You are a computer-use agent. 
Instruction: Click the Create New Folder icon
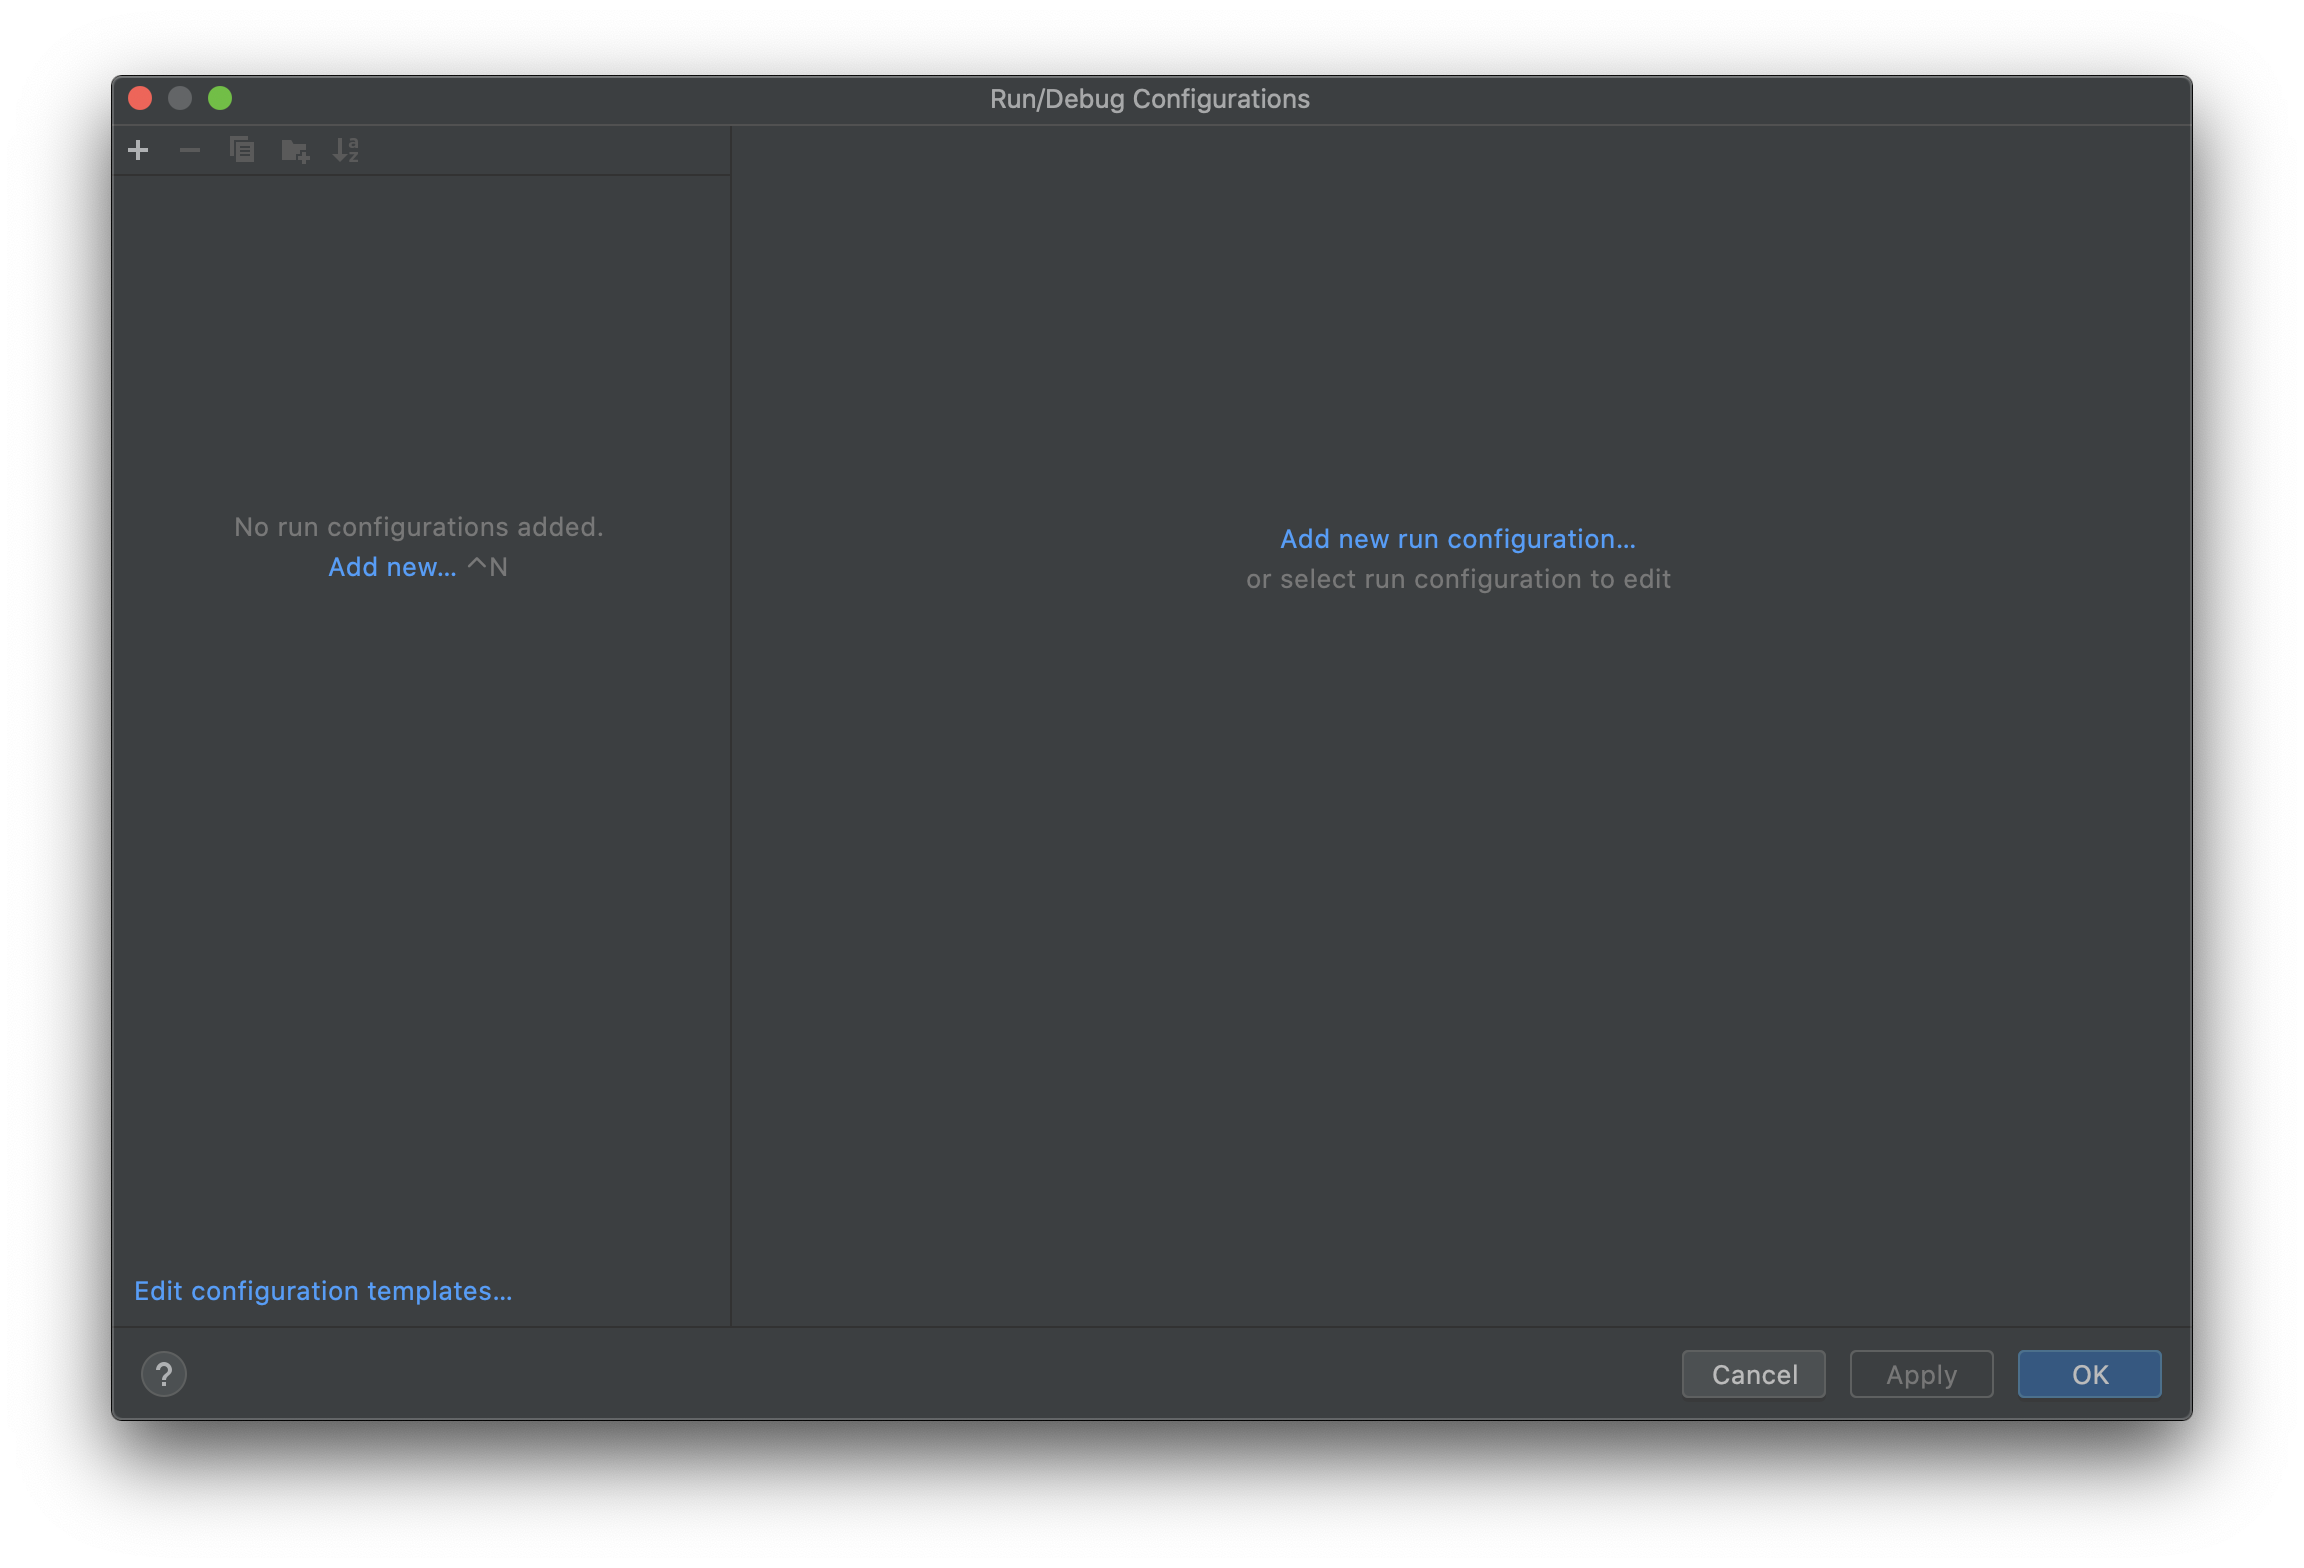click(x=295, y=151)
